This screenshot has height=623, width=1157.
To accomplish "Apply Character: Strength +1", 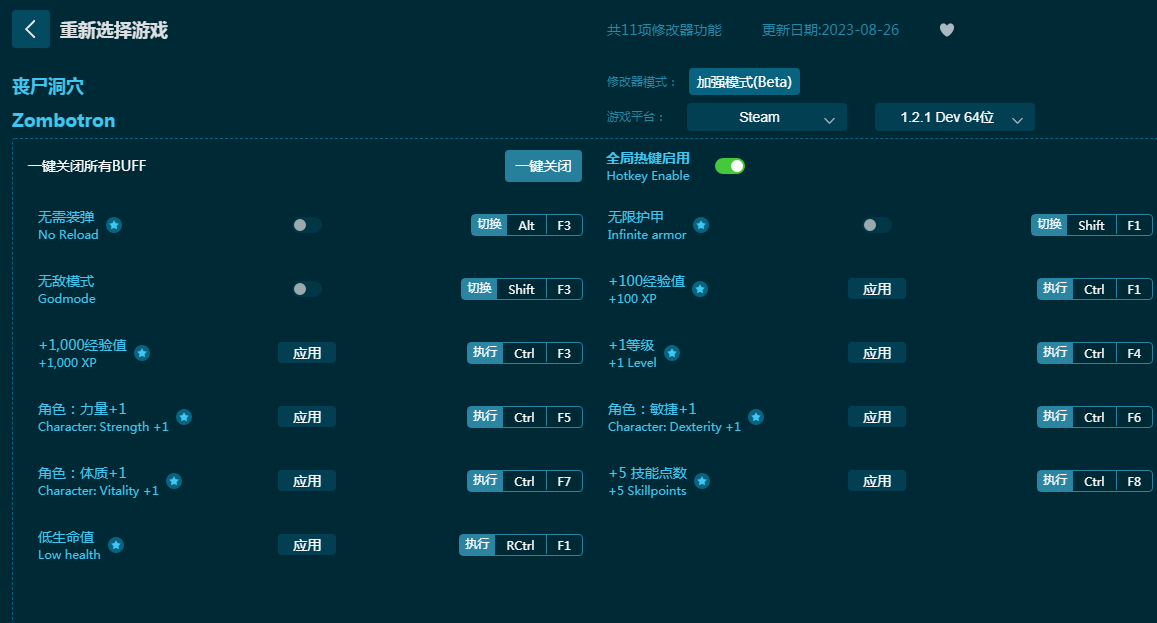I will (x=307, y=417).
